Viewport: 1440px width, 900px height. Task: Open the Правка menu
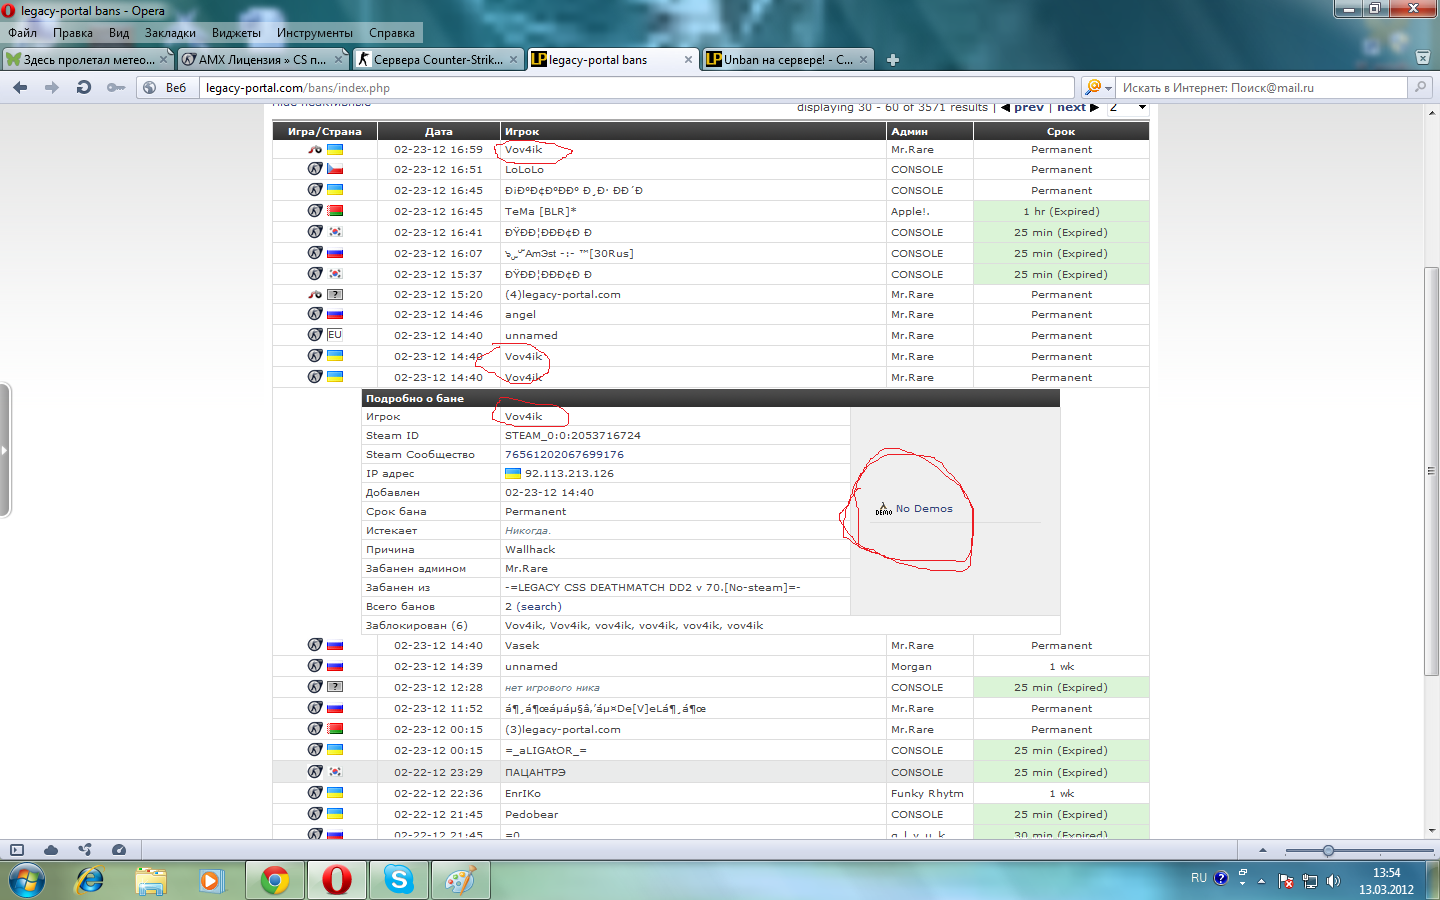coord(73,33)
